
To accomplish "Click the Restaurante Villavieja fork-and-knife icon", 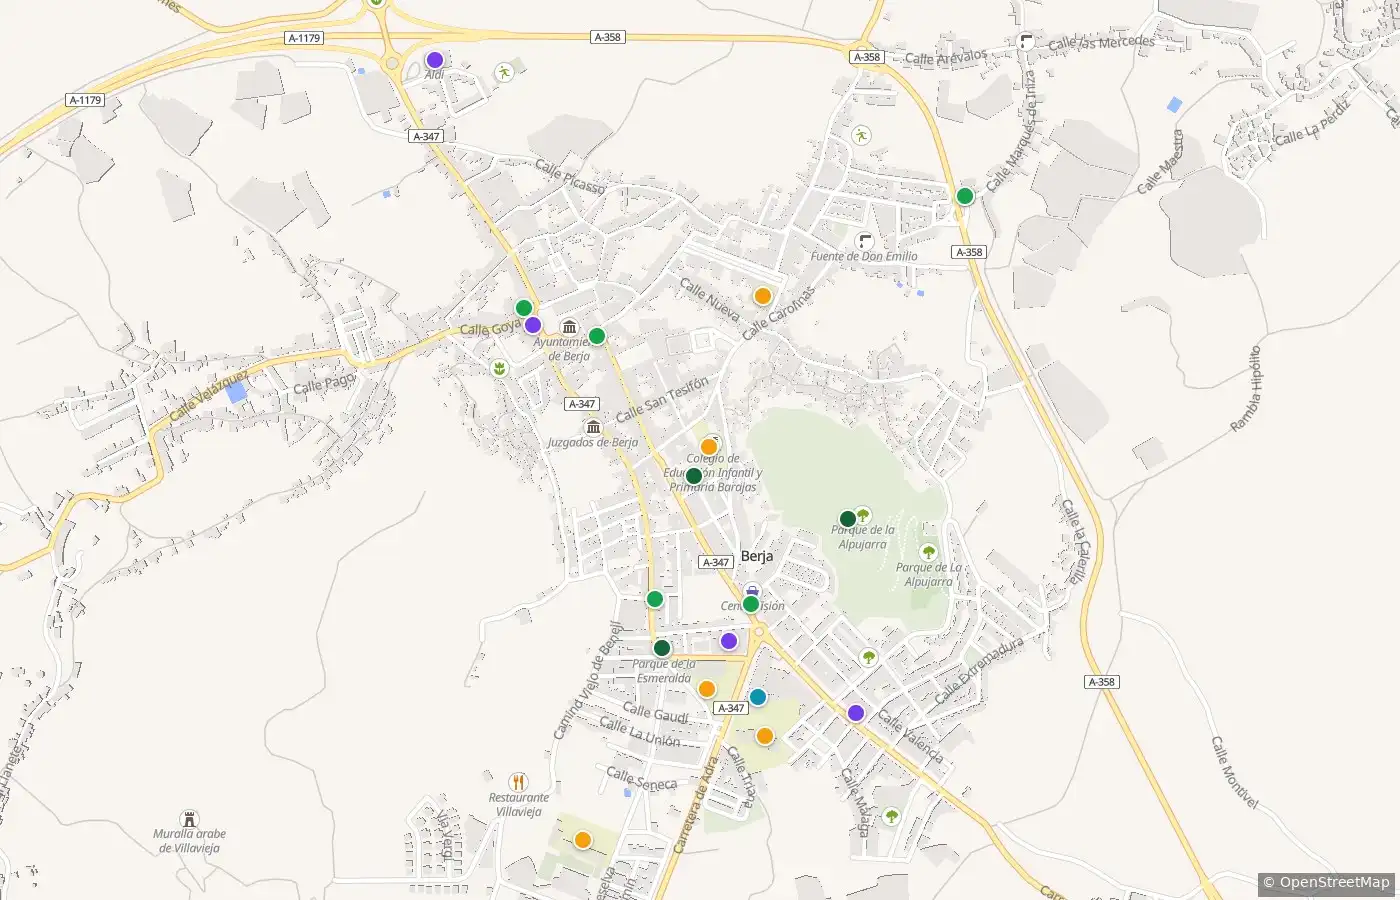I will (518, 782).
